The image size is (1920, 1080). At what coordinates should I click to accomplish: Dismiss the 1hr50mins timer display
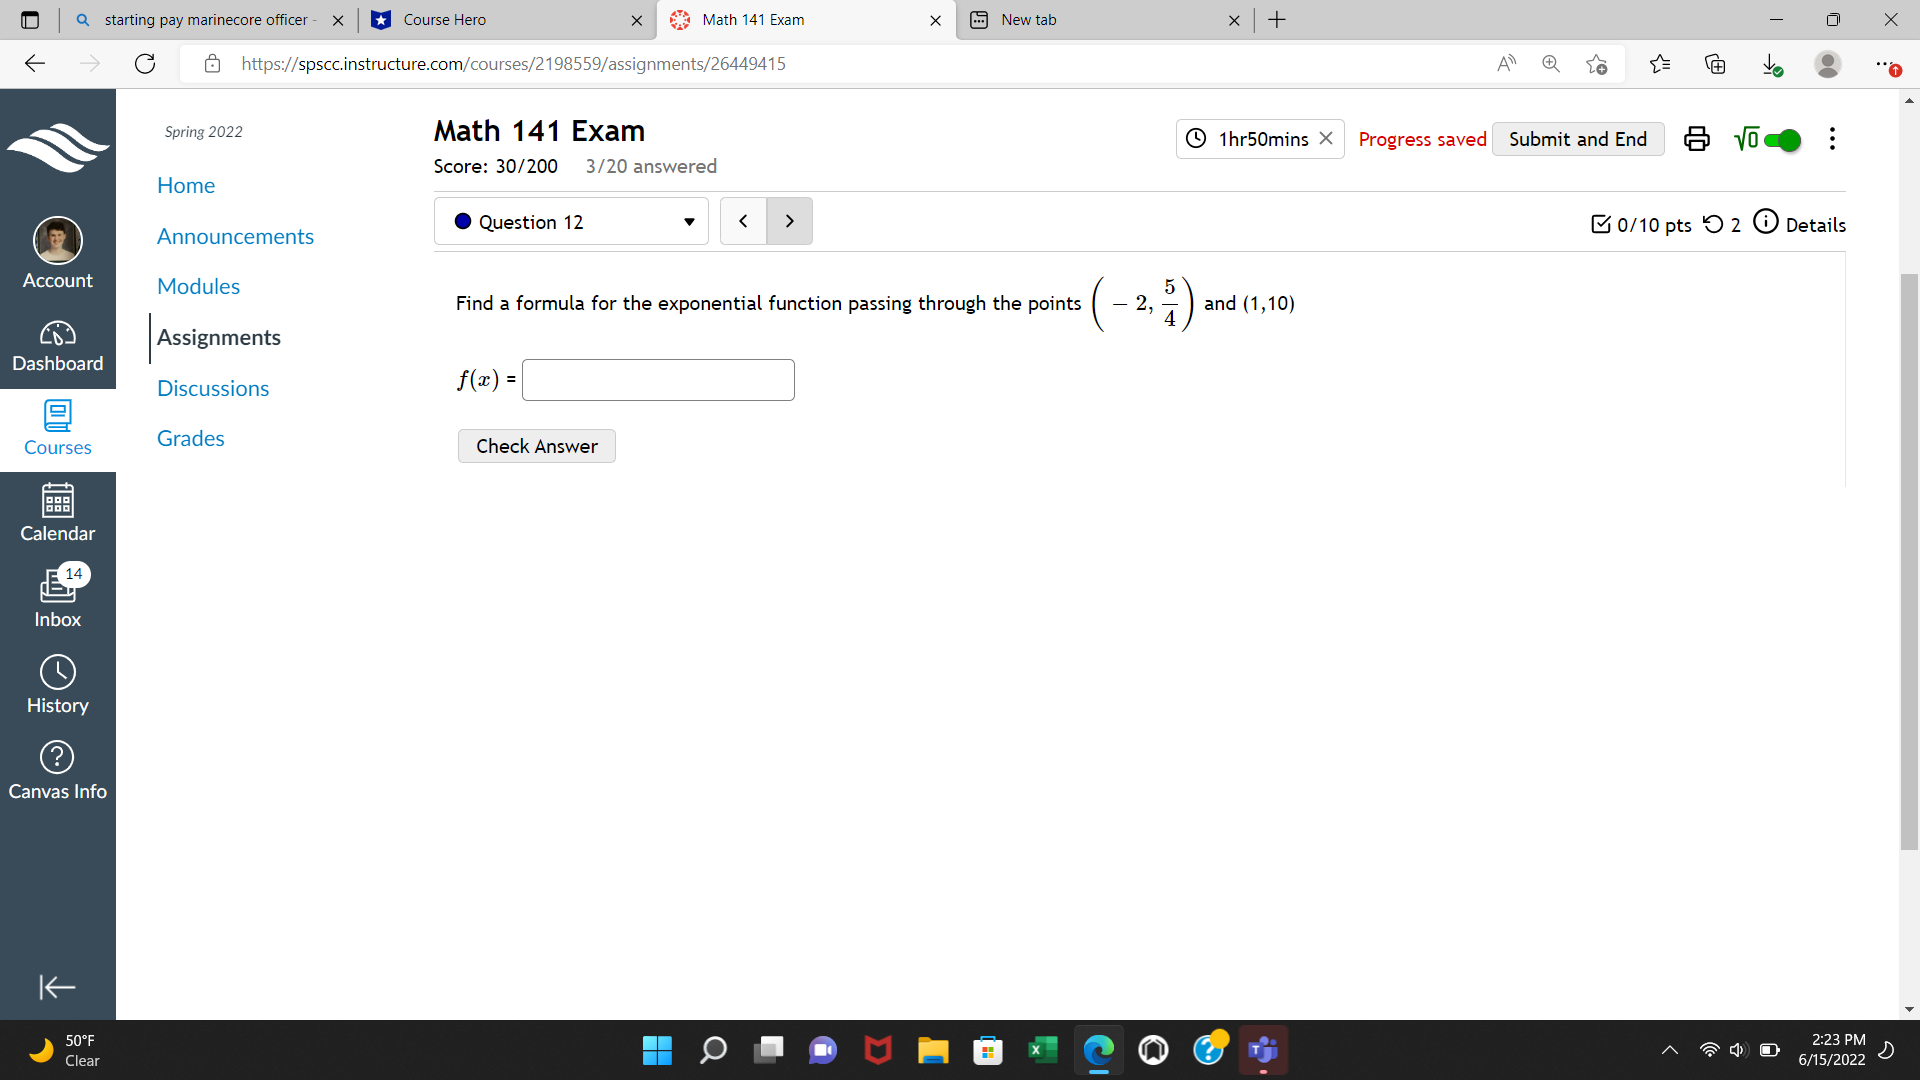(x=1326, y=138)
